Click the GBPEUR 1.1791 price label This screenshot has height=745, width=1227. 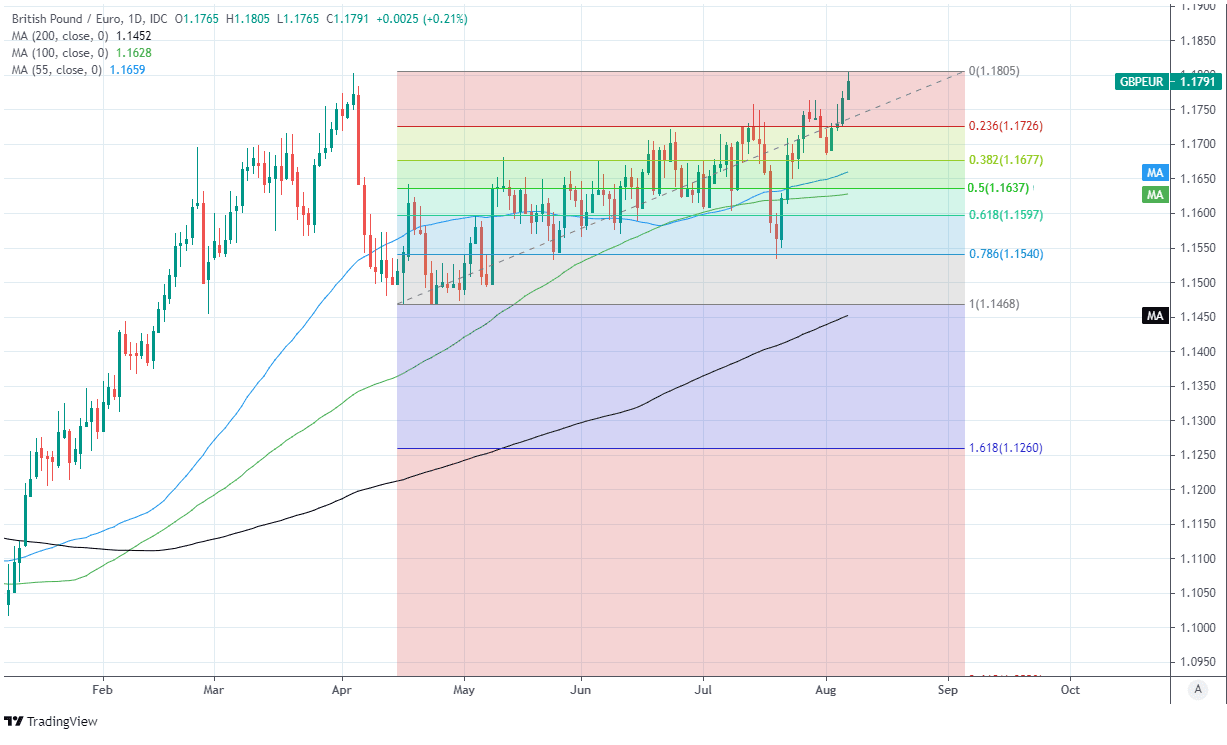point(1168,82)
